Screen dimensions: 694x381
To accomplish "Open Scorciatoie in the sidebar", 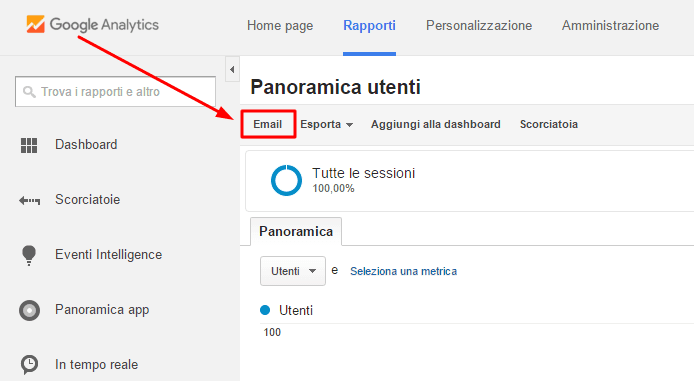I will pos(87,200).
